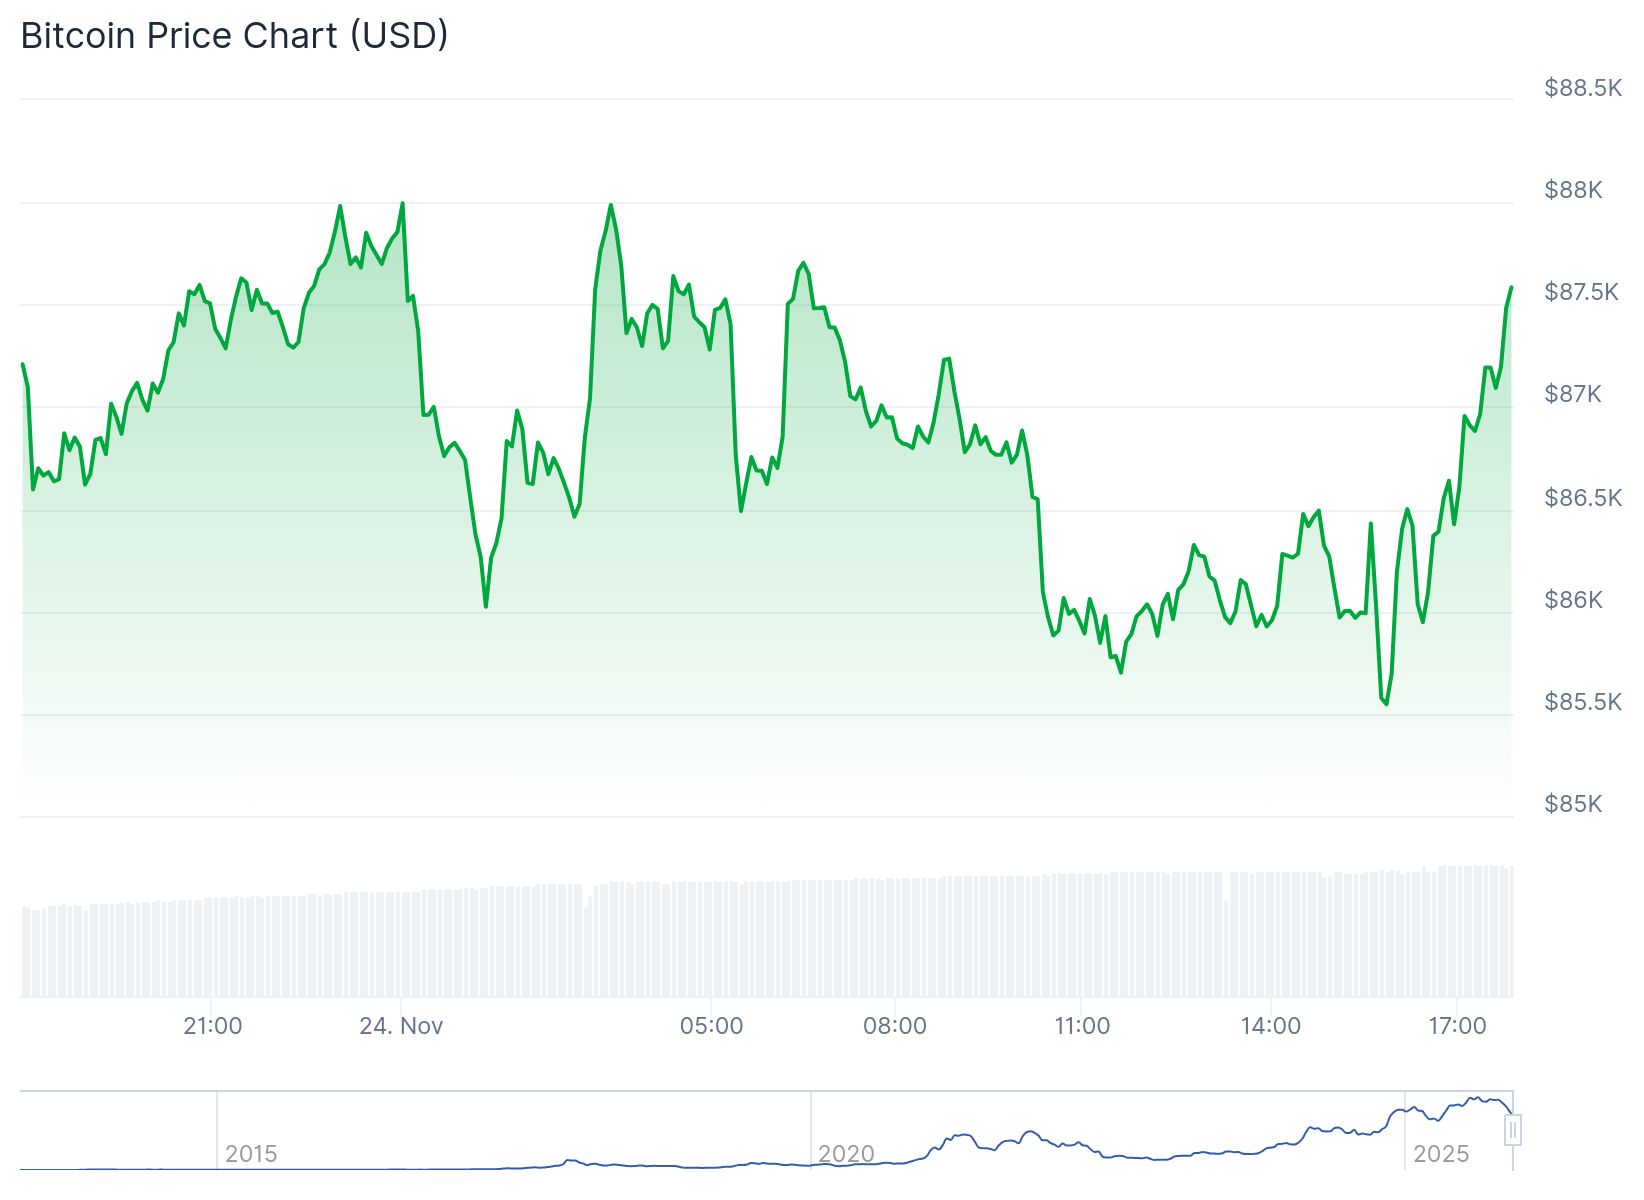
Task: Select the 05:00 time axis label
Action: tap(711, 1026)
